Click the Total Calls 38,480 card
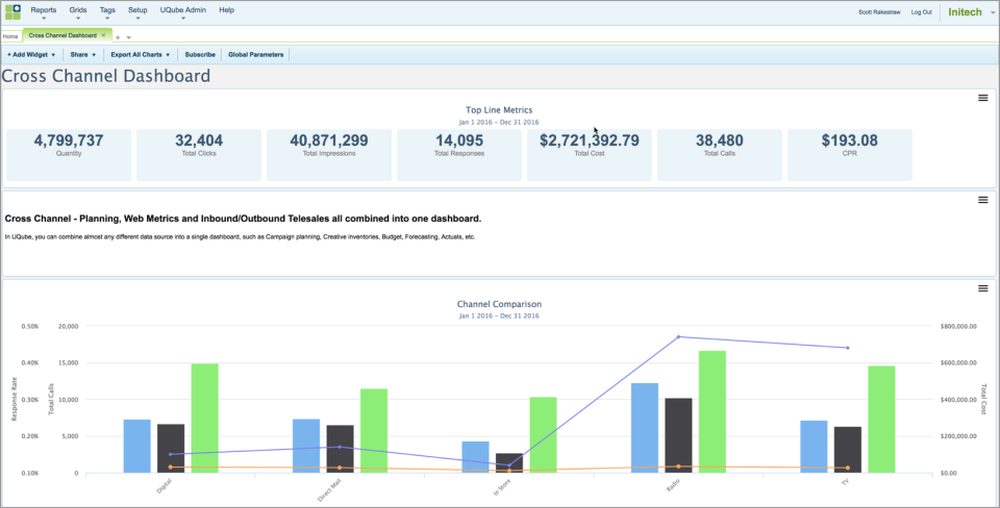This screenshot has height=508, width=1000. pyautogui.click(x=719, y=155)
